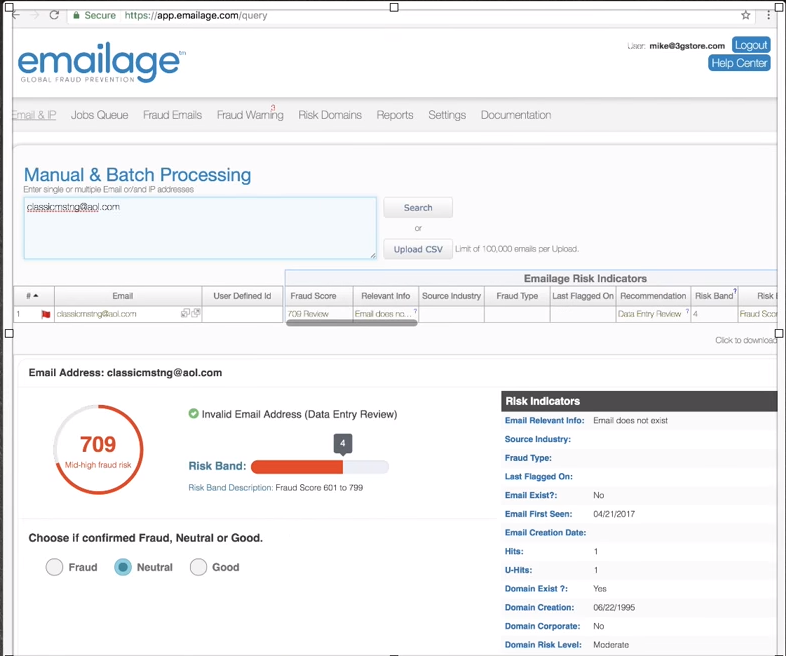
Task: Click the User Defined Id column header
Action: (x=242, y=296)
